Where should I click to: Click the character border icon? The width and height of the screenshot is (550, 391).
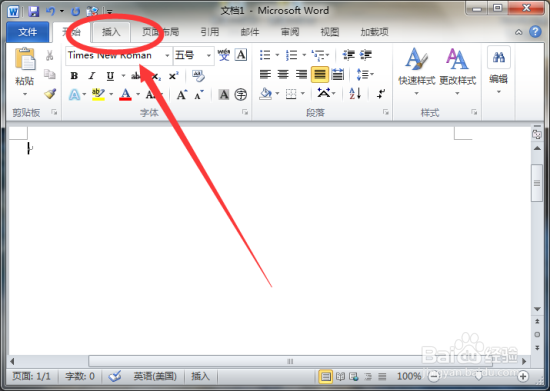click(241, 55)
